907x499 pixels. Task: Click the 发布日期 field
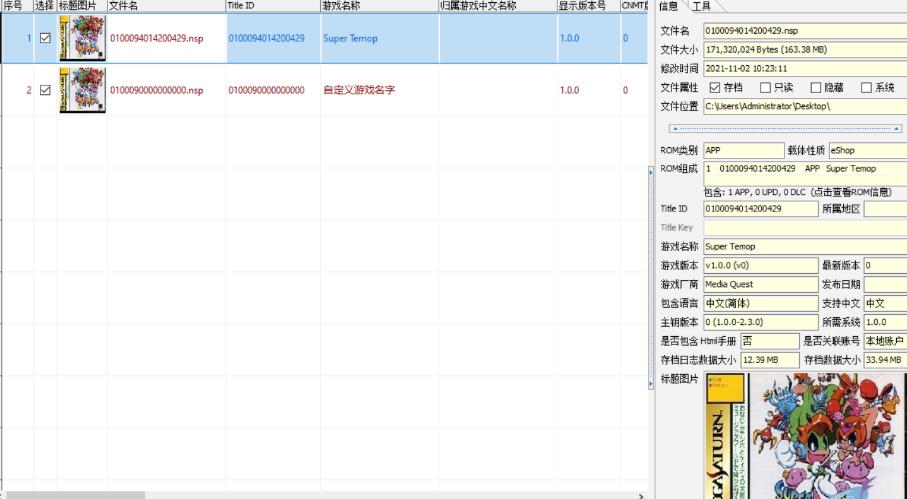886,284
